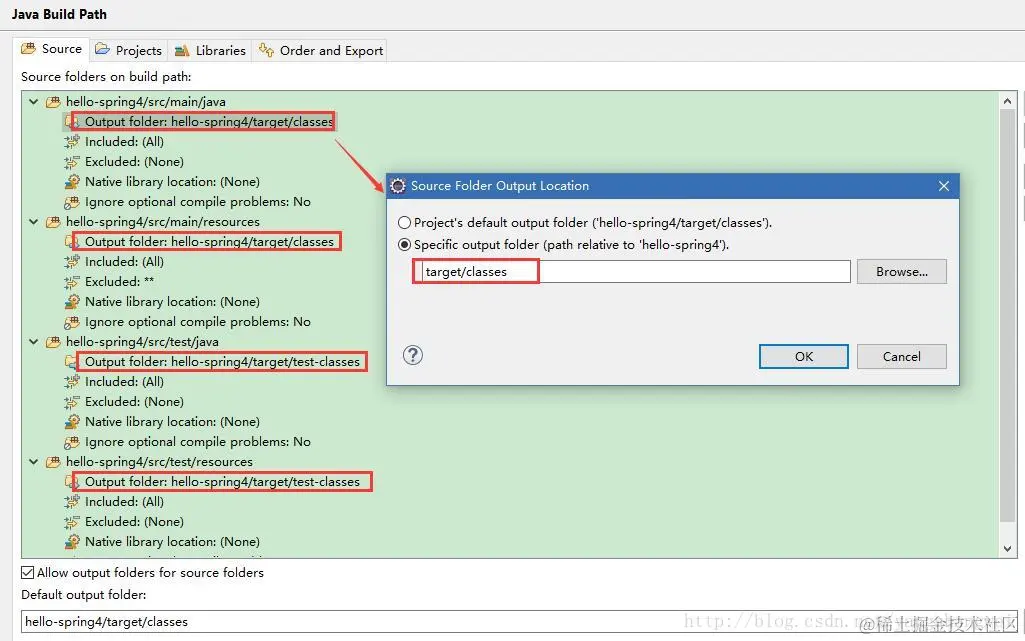1025x641 pixels.
Task: Click Native library location icon under src/test/resources
Action: coord(72,542)
